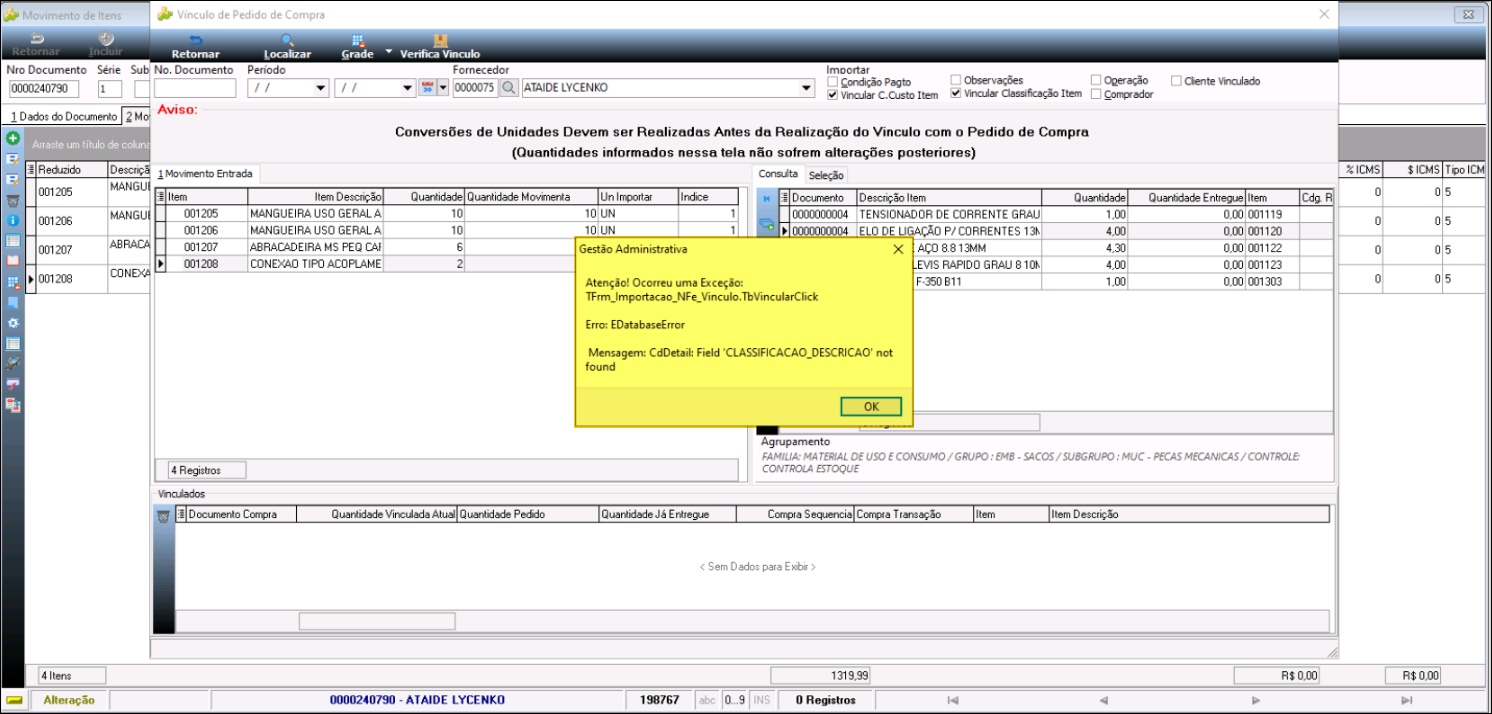This screenshot has width=1492, height=714.
Task: Click the Quantidade Pedido column header
Action: (x=527, y=514)
